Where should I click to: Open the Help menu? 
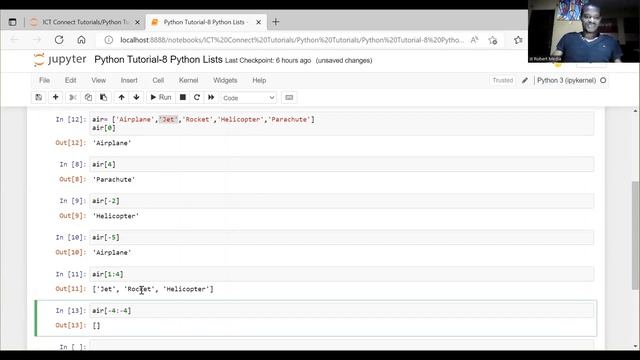pos(259,80)
